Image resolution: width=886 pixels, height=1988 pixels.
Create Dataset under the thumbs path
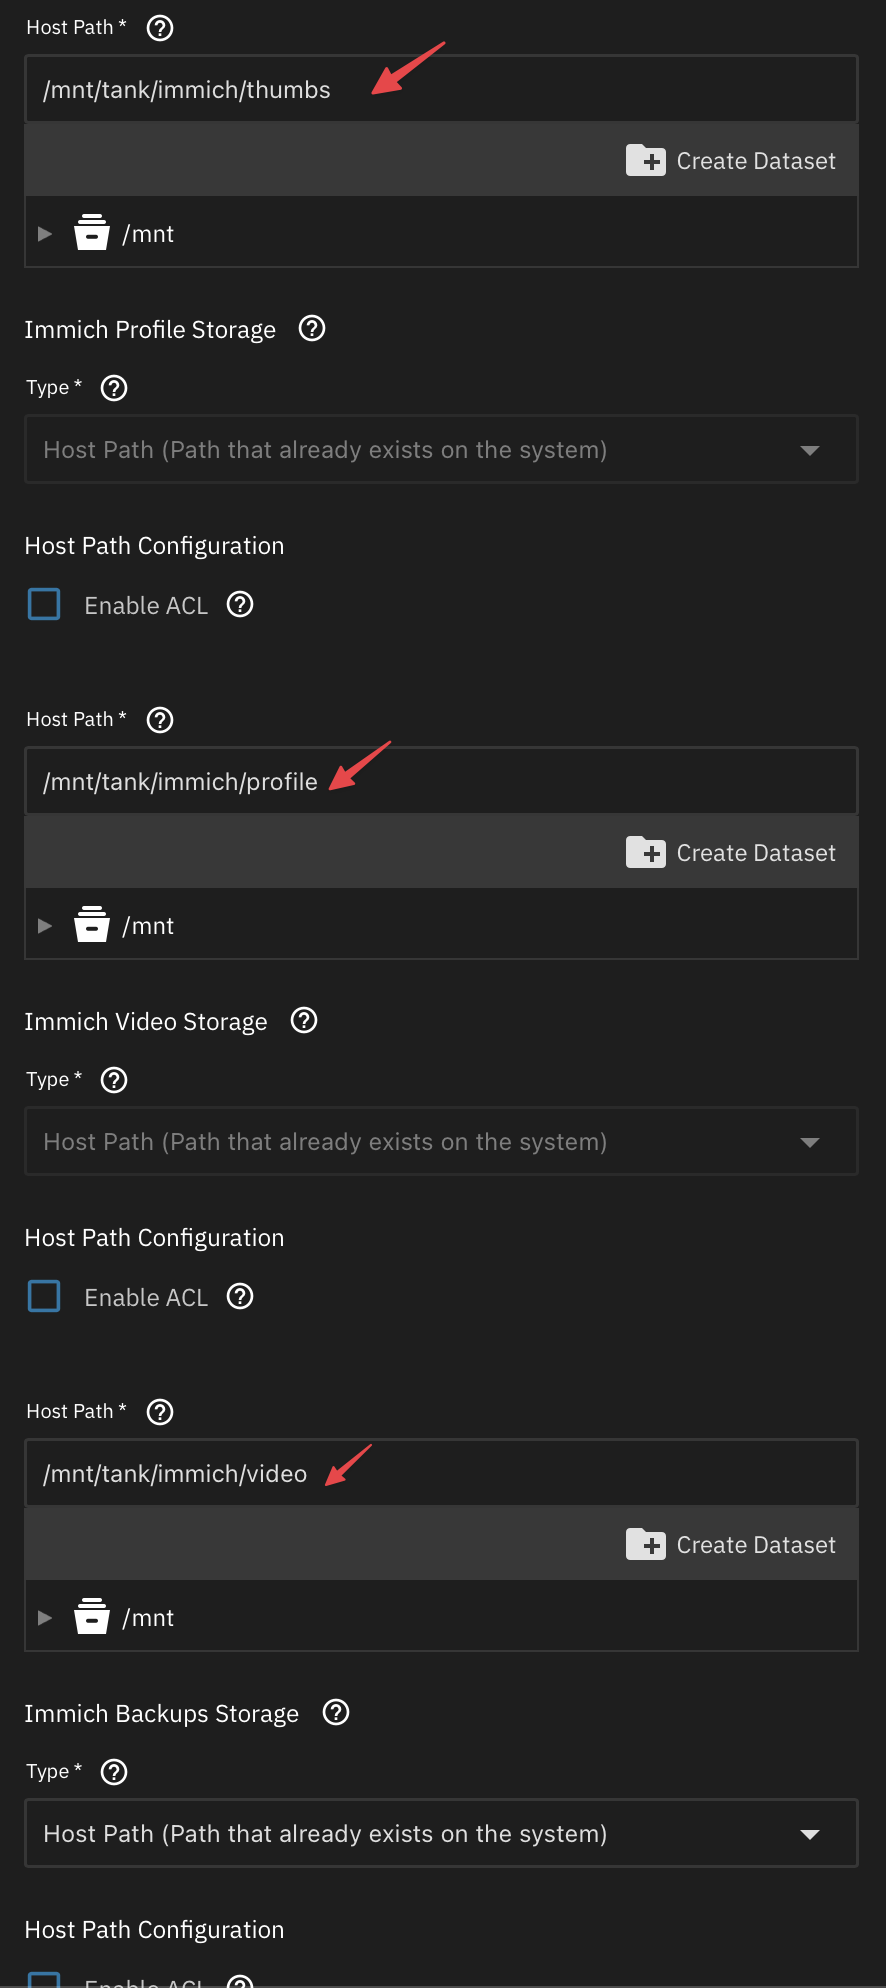pos(731,161)
